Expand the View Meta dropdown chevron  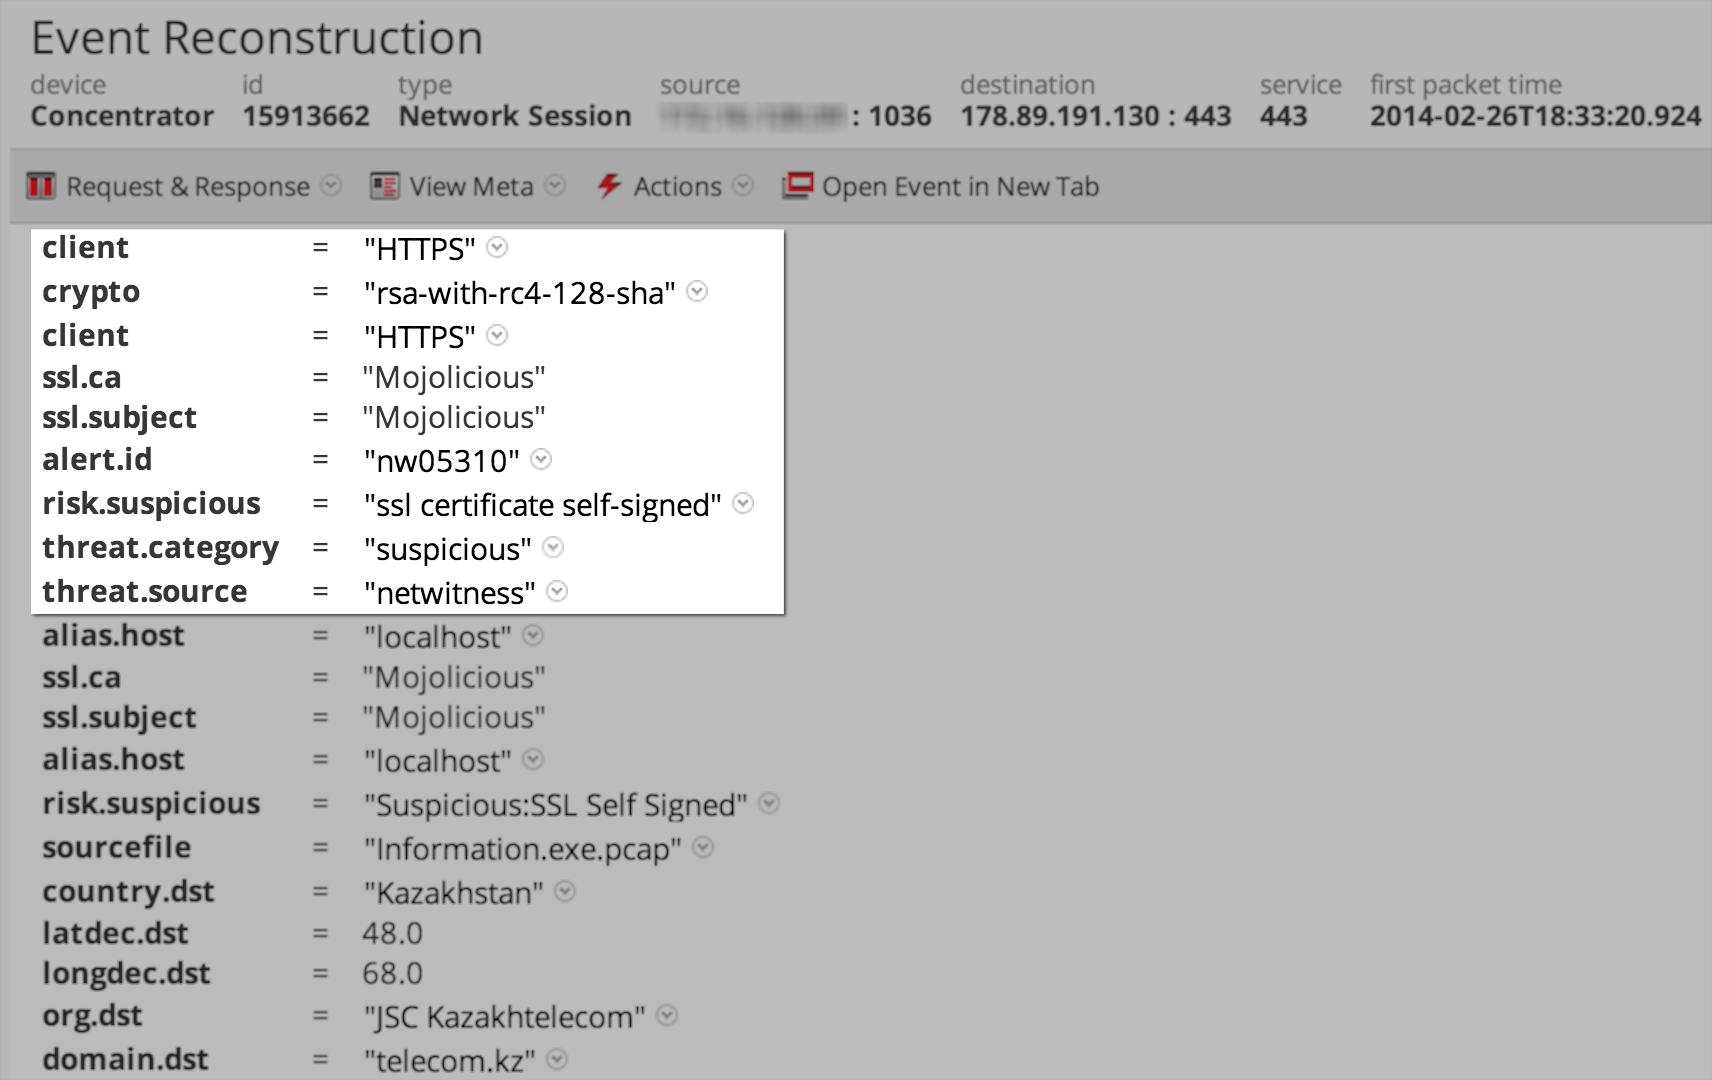tap(556, 186)
